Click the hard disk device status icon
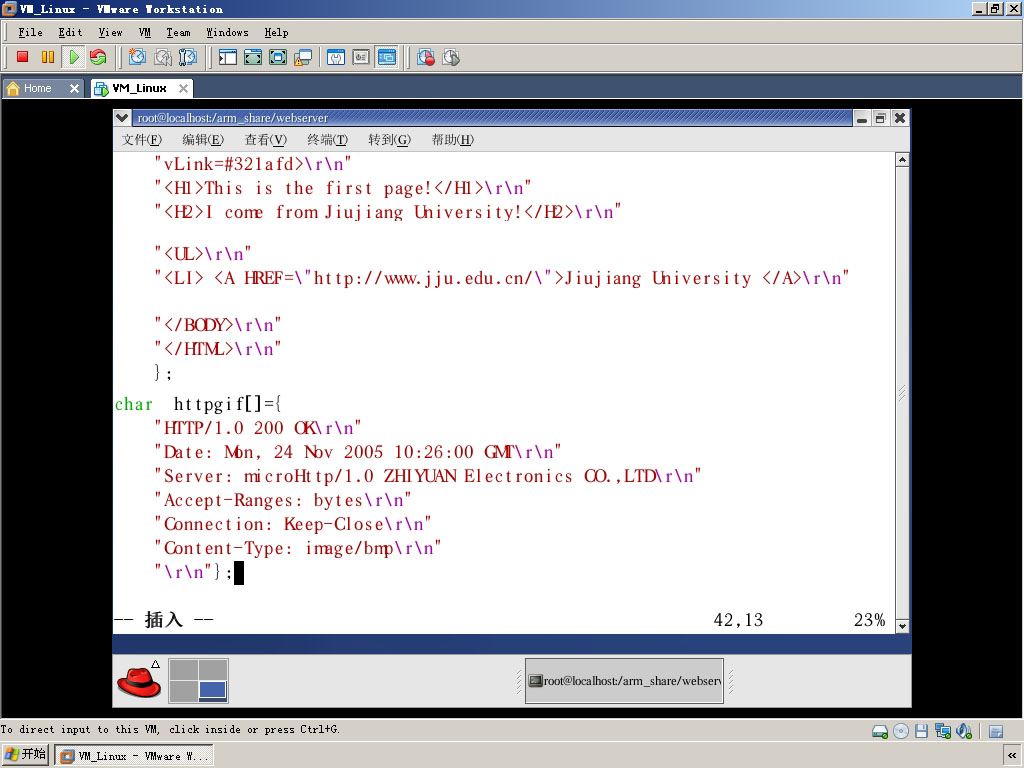Screen dimensions: 1024x768 pyautogui.click(x=880, y=731)
